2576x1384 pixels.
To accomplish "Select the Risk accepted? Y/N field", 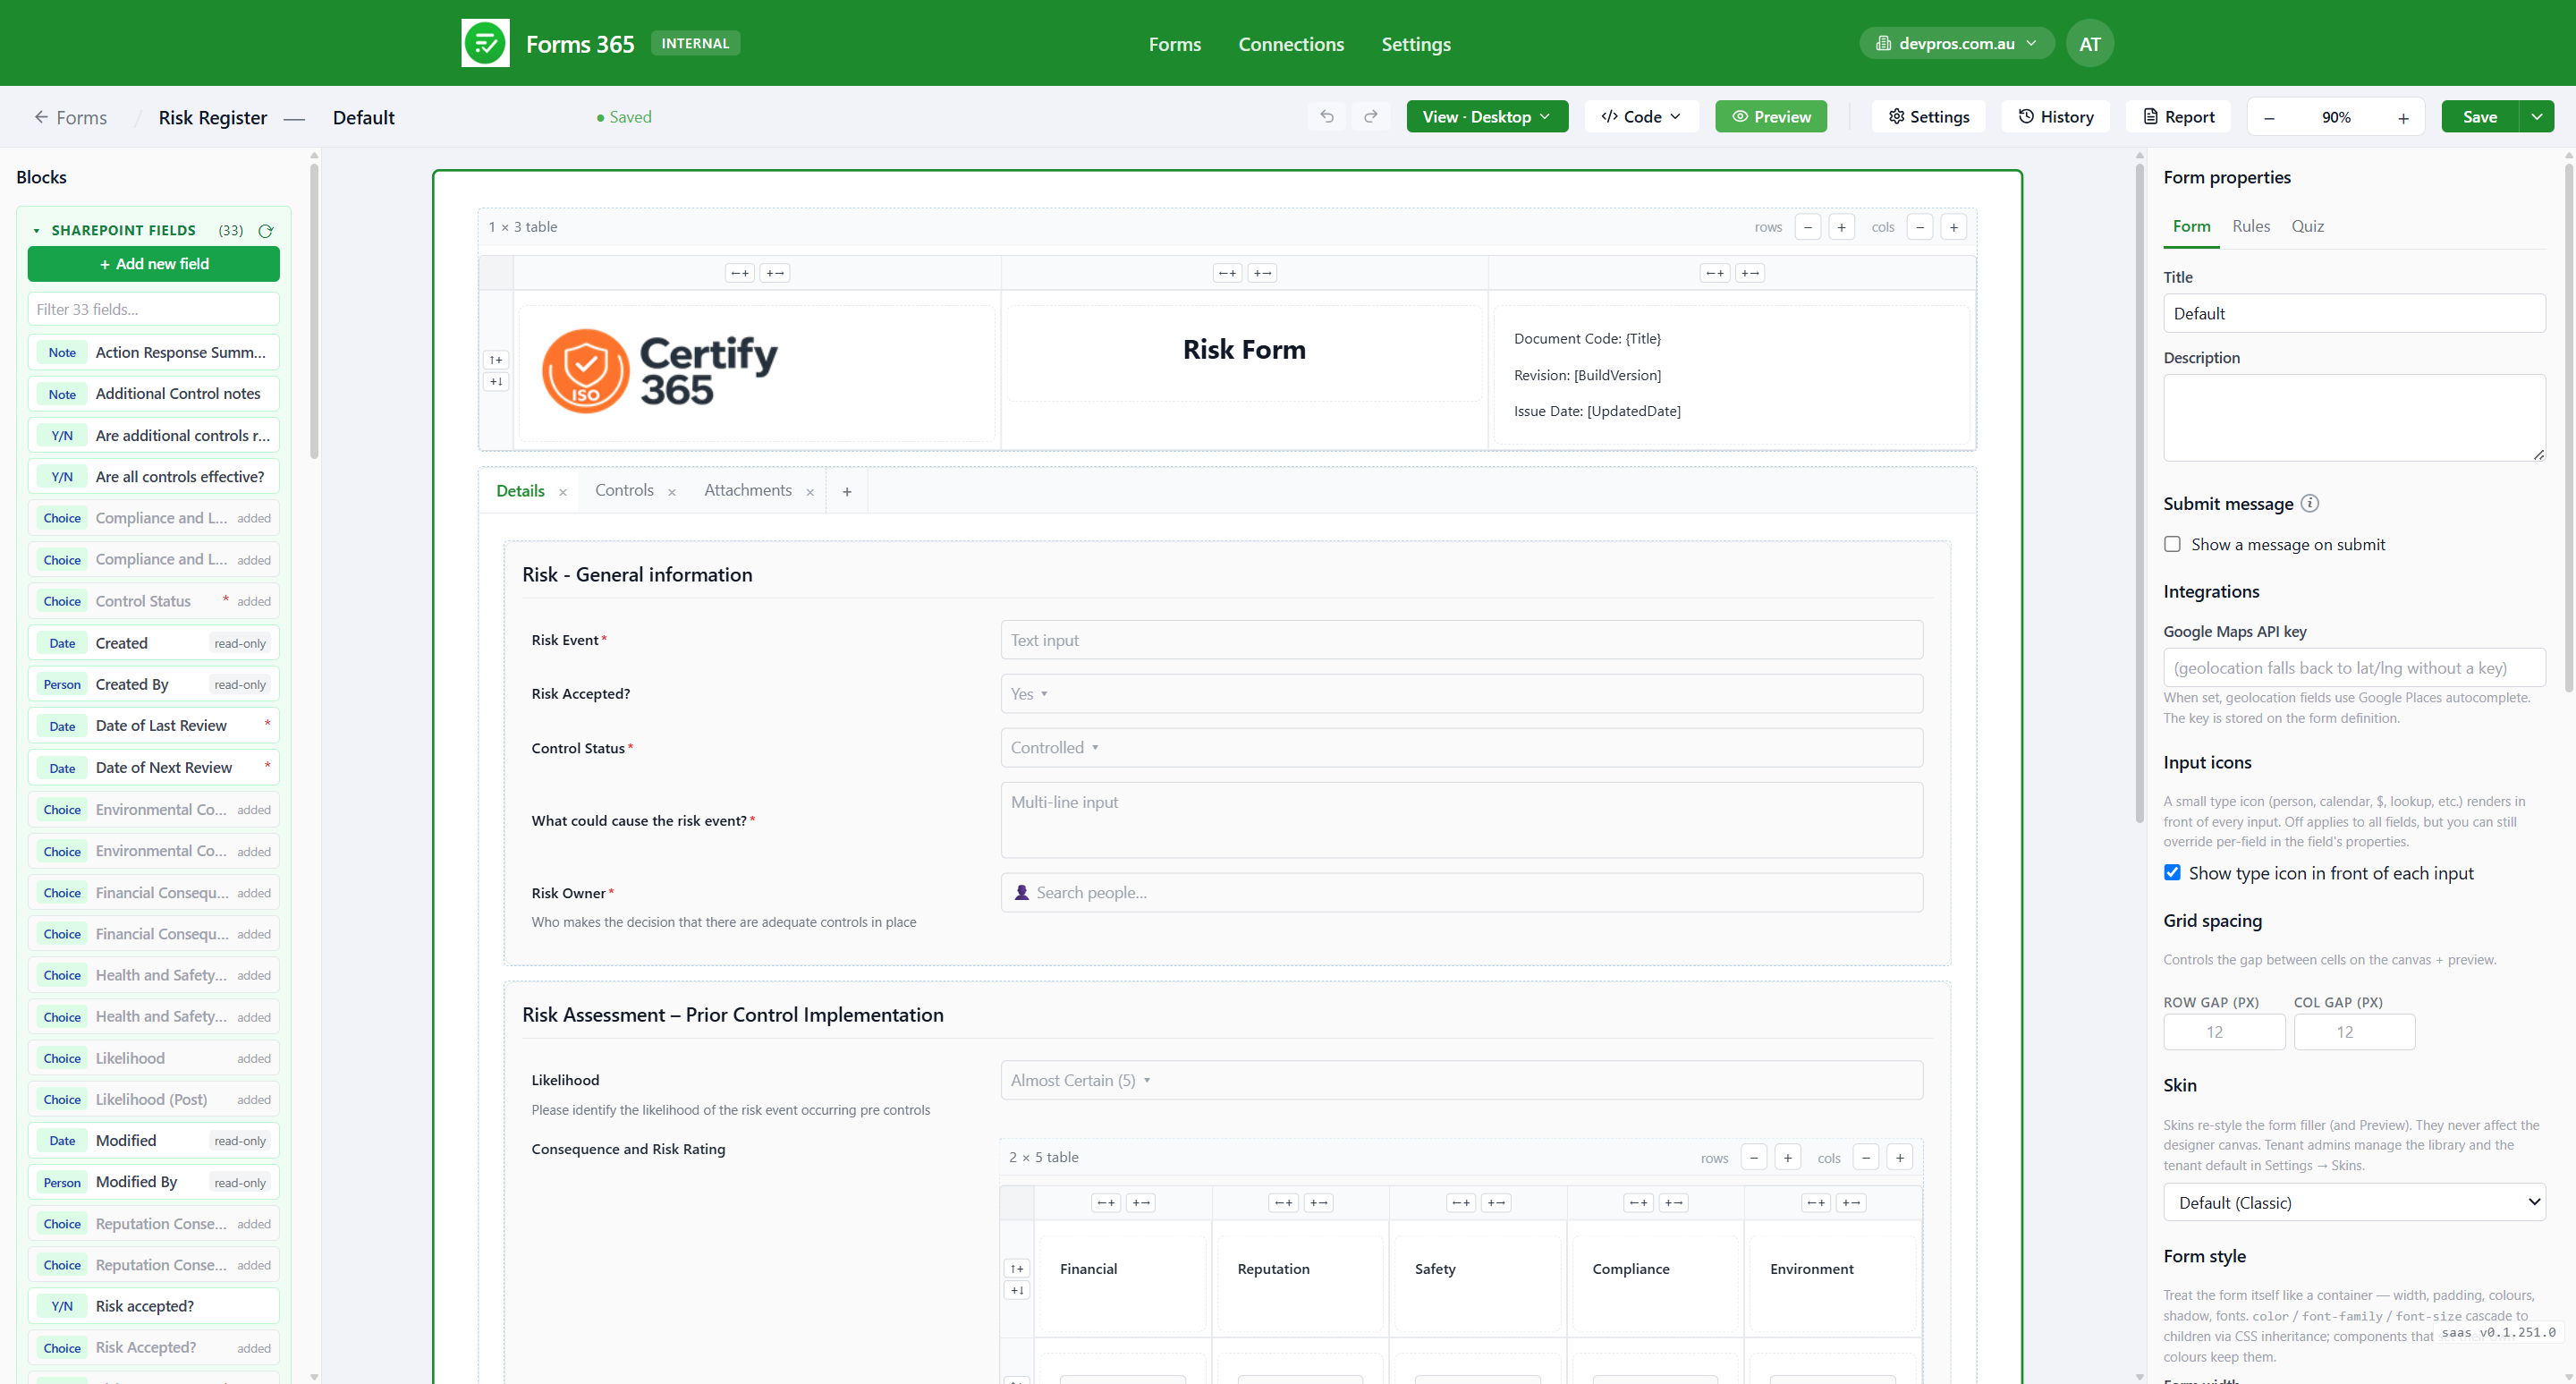I will [x=154, y=1307].
